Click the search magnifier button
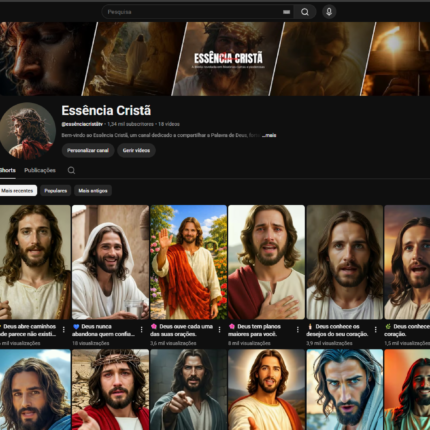Image resolution: width=430 pixels, height=430 pixels. coord(305,12)
